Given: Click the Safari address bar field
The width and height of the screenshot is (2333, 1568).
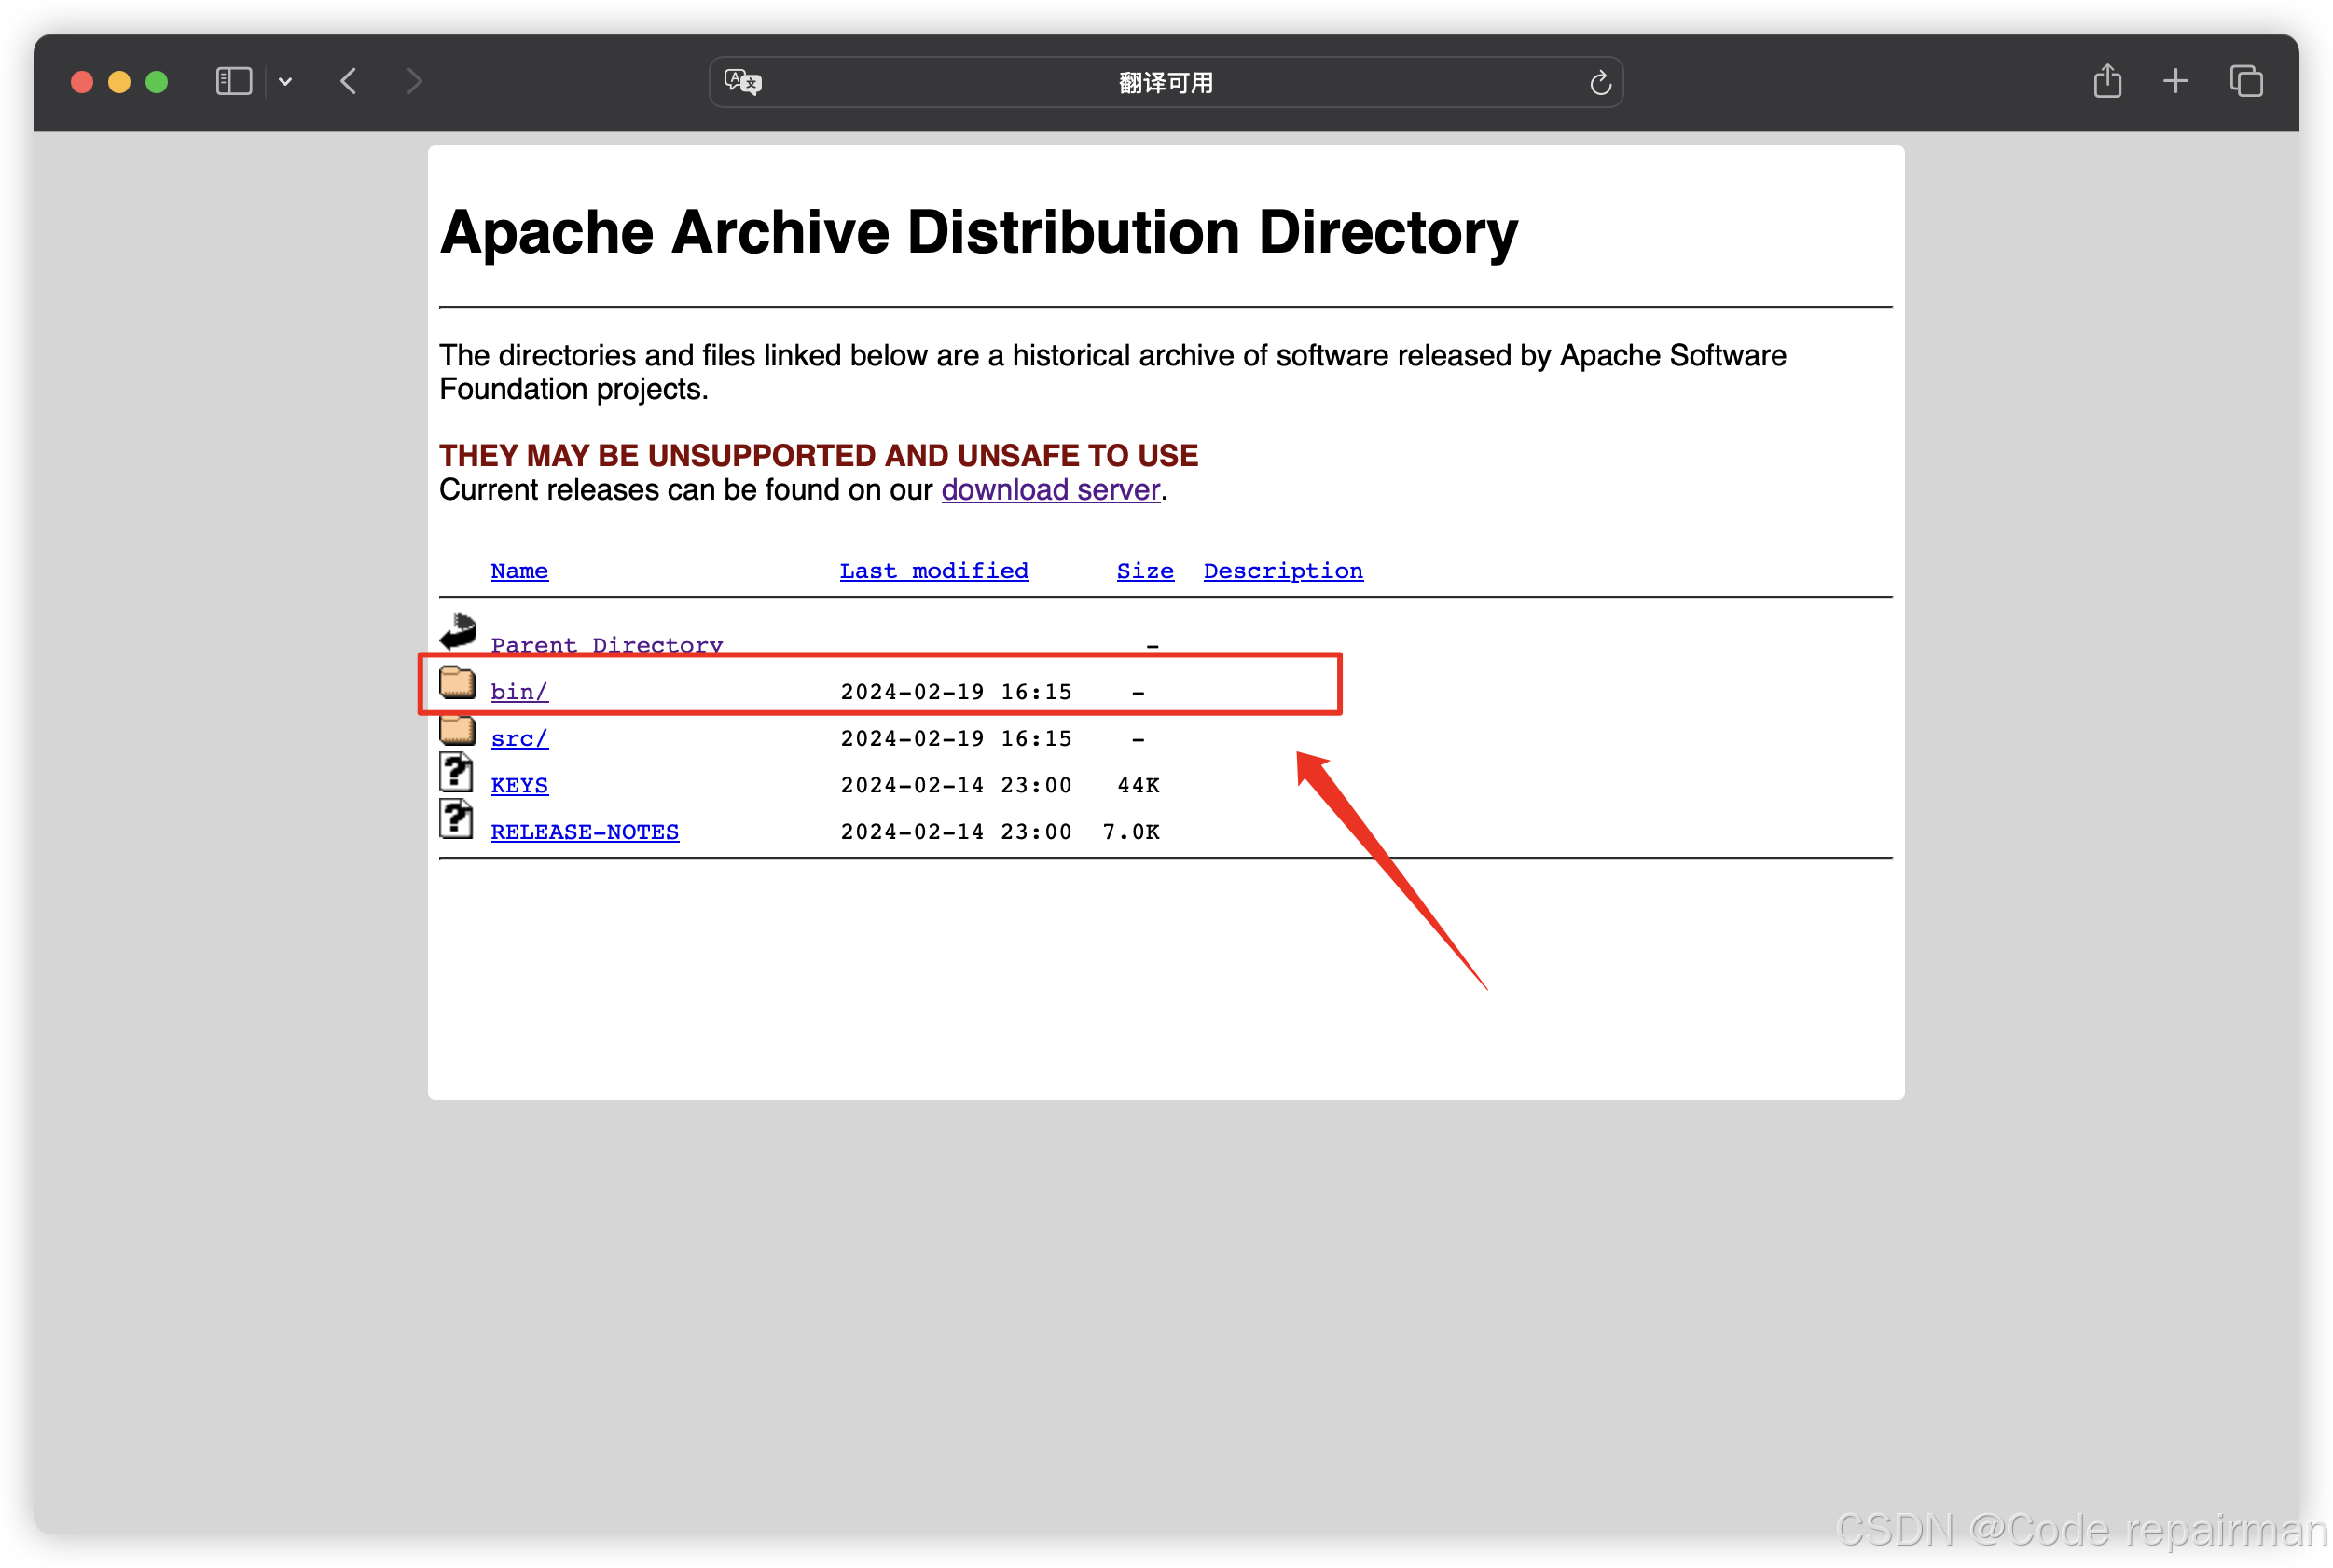Looking at the screenshot, I should click(1165, 83).
